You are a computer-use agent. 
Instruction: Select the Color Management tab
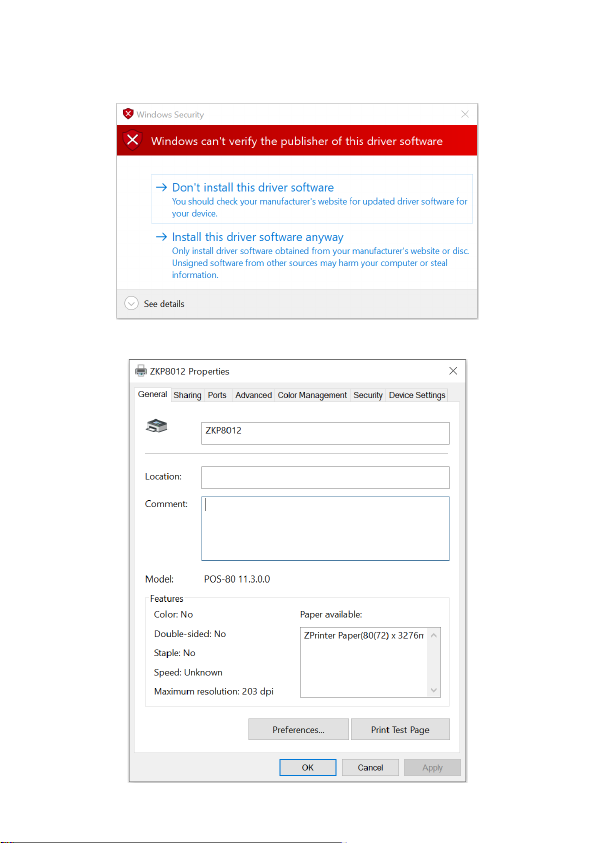(312, 395)
